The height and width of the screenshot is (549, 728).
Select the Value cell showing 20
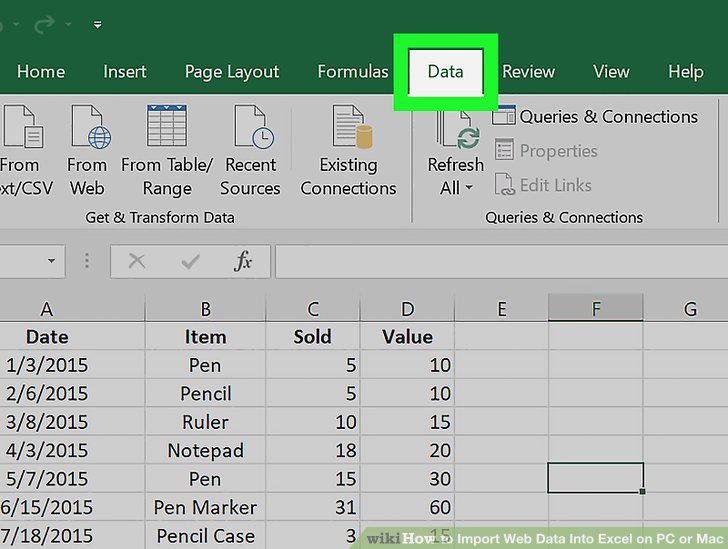[408, 450]
